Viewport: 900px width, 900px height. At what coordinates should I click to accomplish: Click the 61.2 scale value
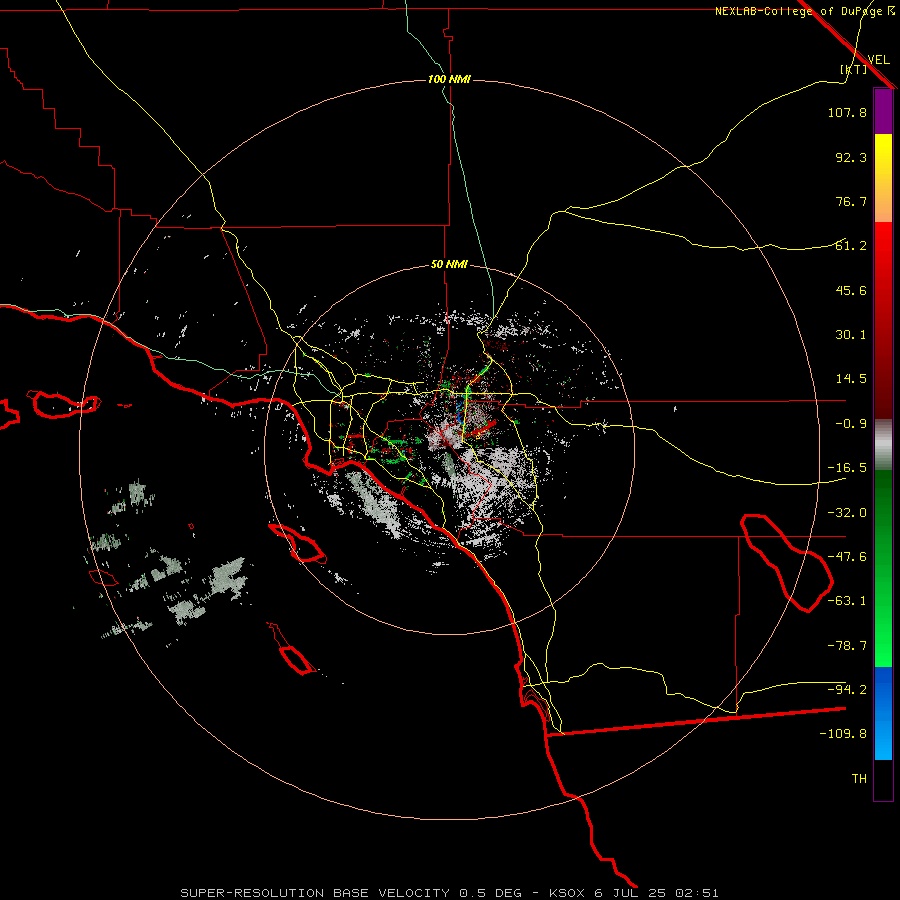[851, 246]
